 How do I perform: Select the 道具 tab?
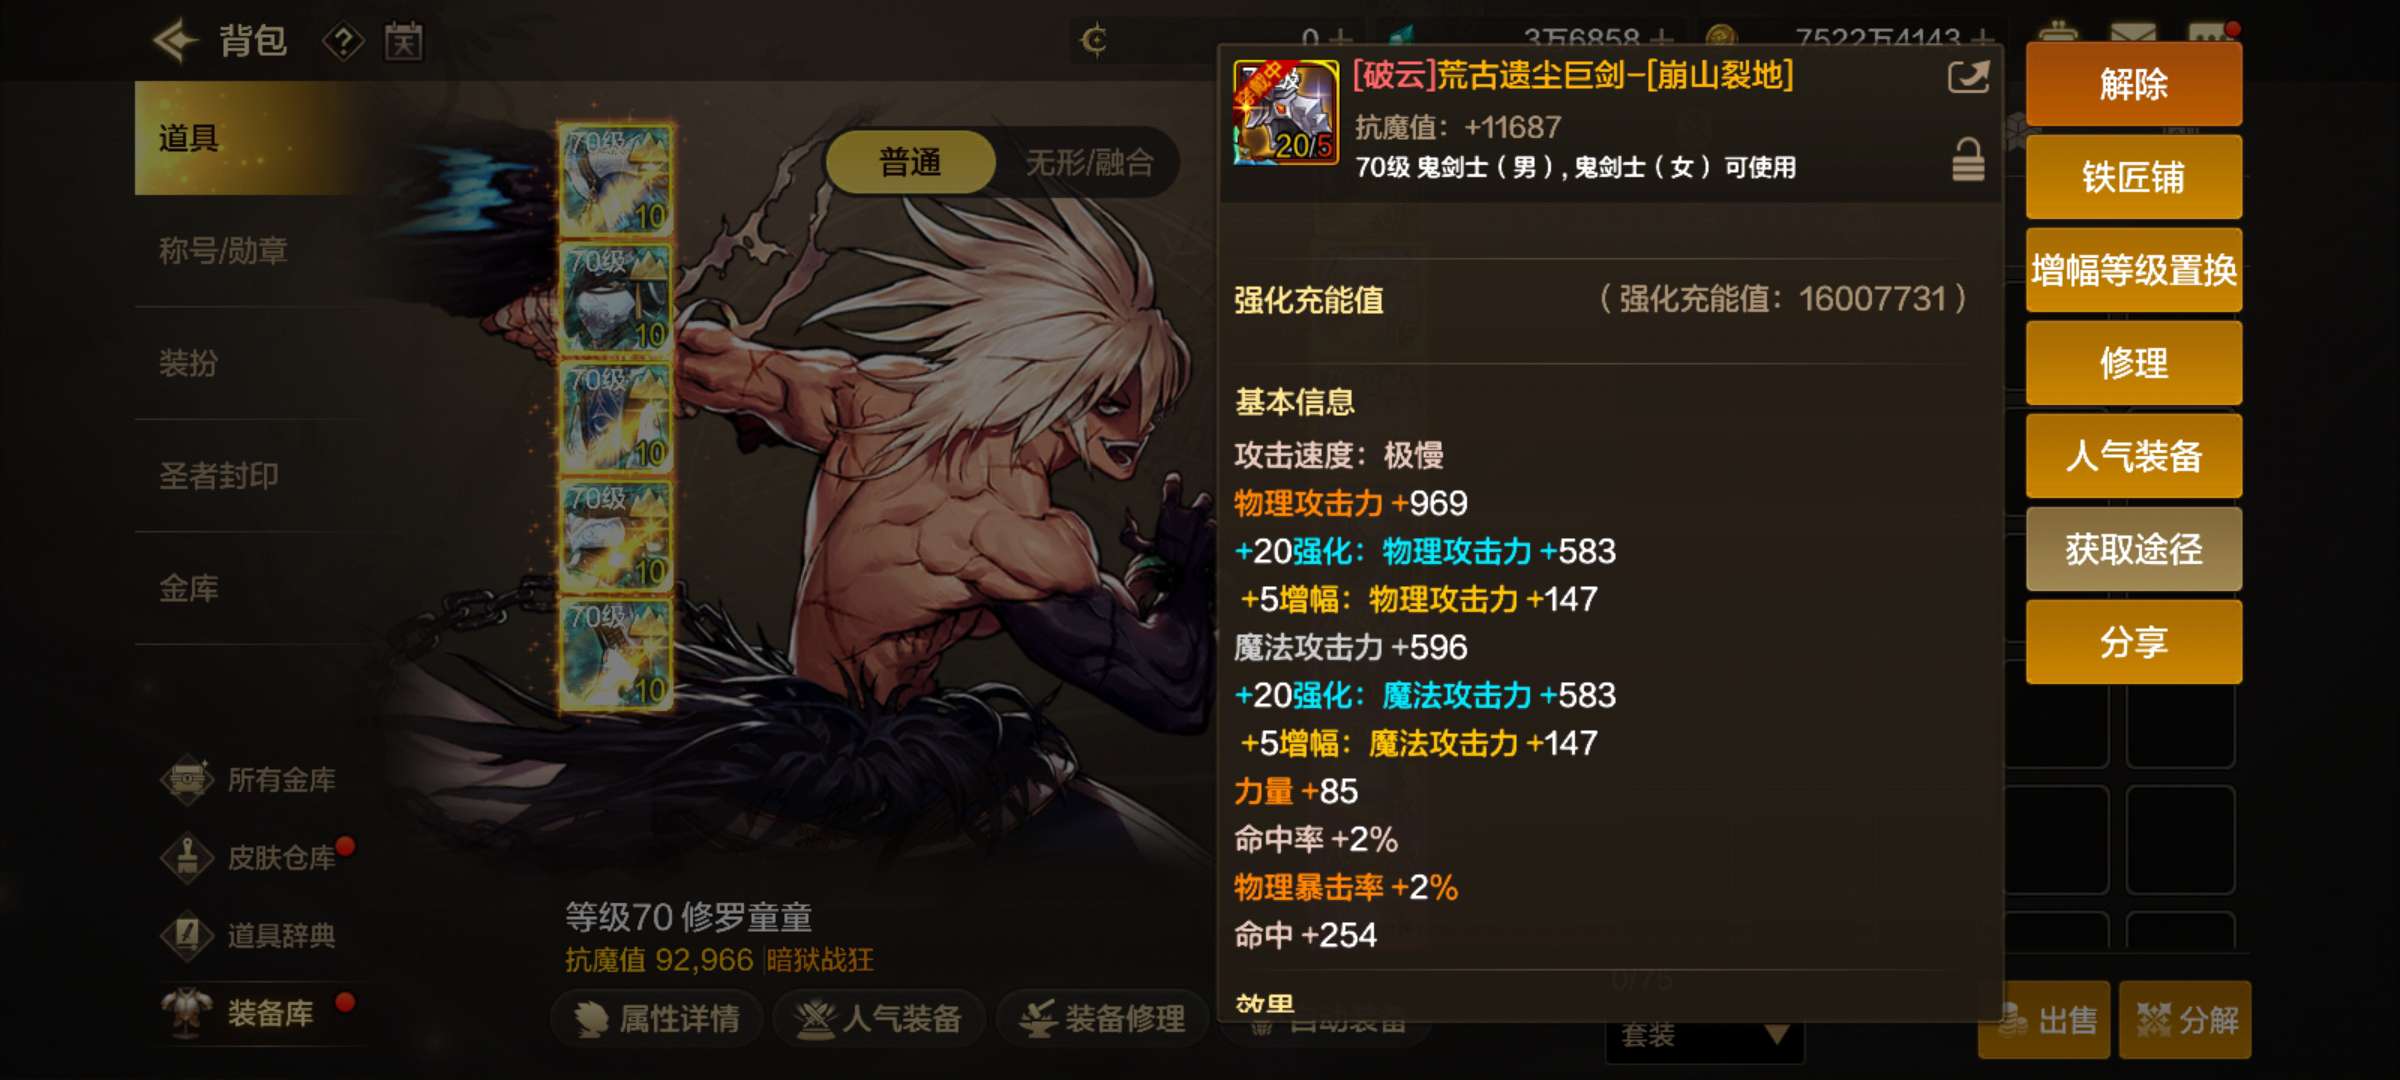250,138
